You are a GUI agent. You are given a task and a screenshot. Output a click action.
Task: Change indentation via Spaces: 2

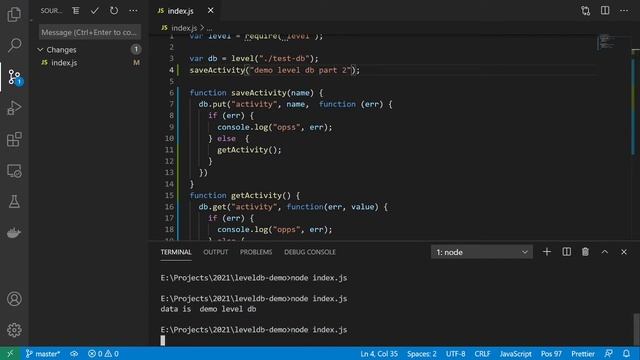(x=422, y=353)
